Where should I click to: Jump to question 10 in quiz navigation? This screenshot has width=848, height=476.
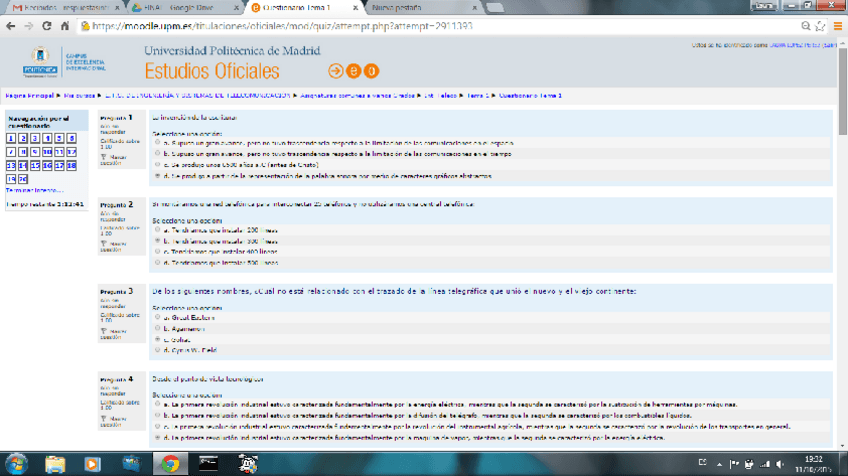click(x=47, y=152)
